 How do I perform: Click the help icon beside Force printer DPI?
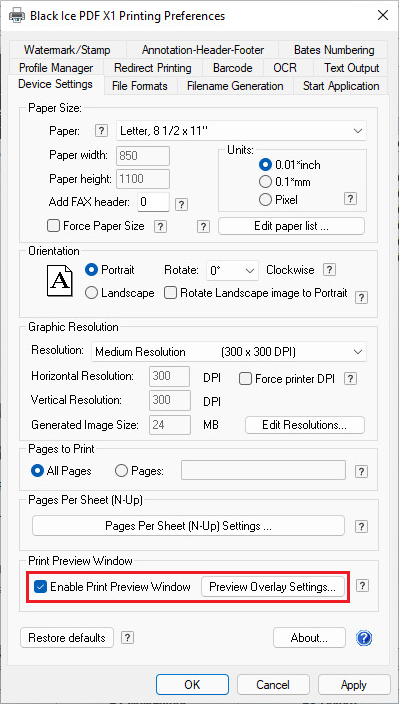click(351, 379)
